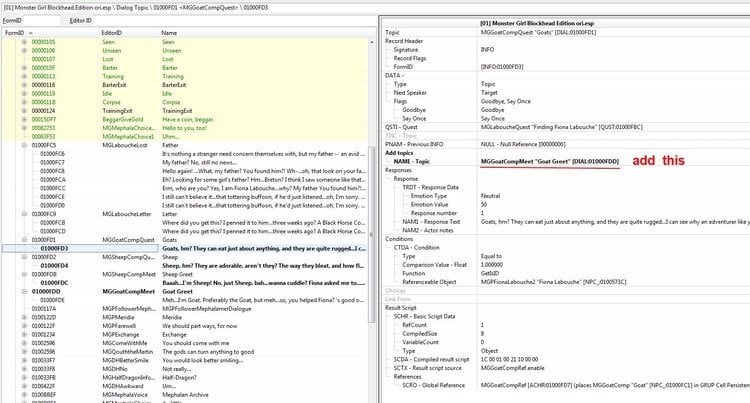Click the left list scroll-up arrow
This screenshot has height=403, width=750.
coord(372,42)
